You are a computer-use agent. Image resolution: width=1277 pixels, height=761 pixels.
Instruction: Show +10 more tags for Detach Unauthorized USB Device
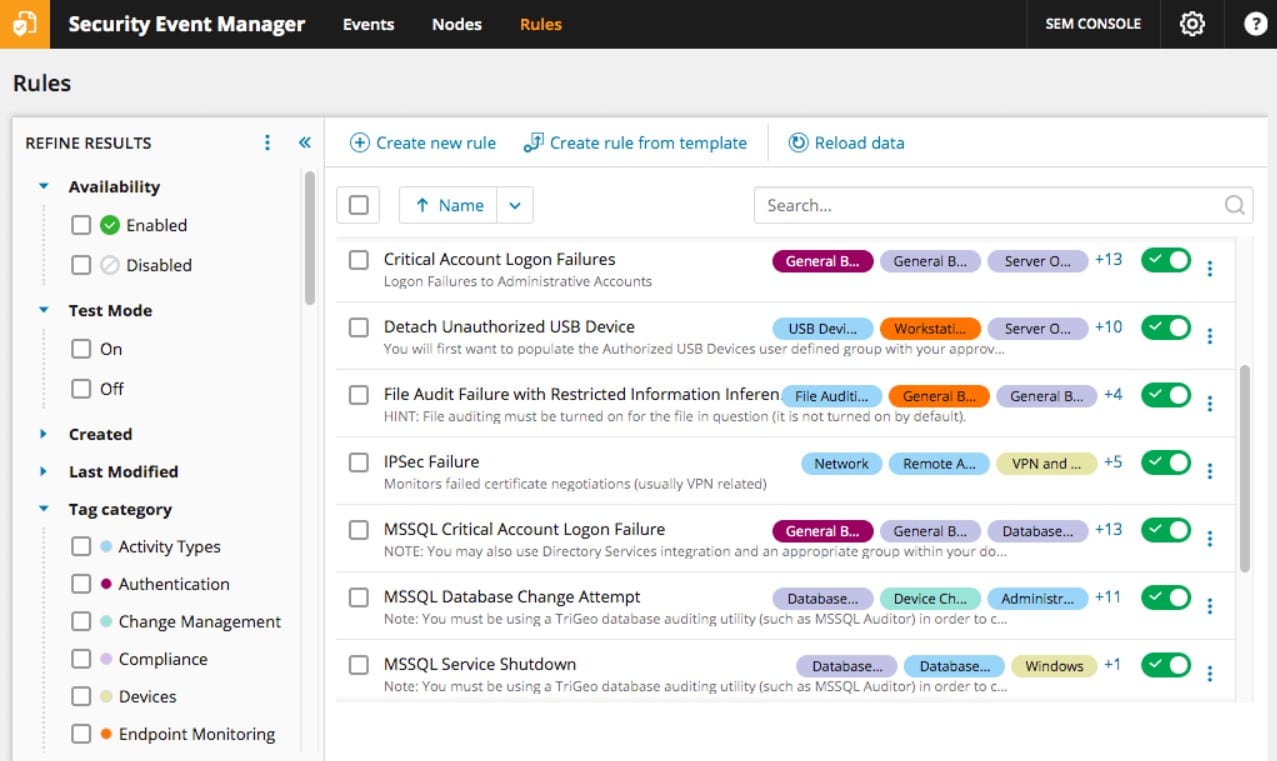(x=1108, y=327)
